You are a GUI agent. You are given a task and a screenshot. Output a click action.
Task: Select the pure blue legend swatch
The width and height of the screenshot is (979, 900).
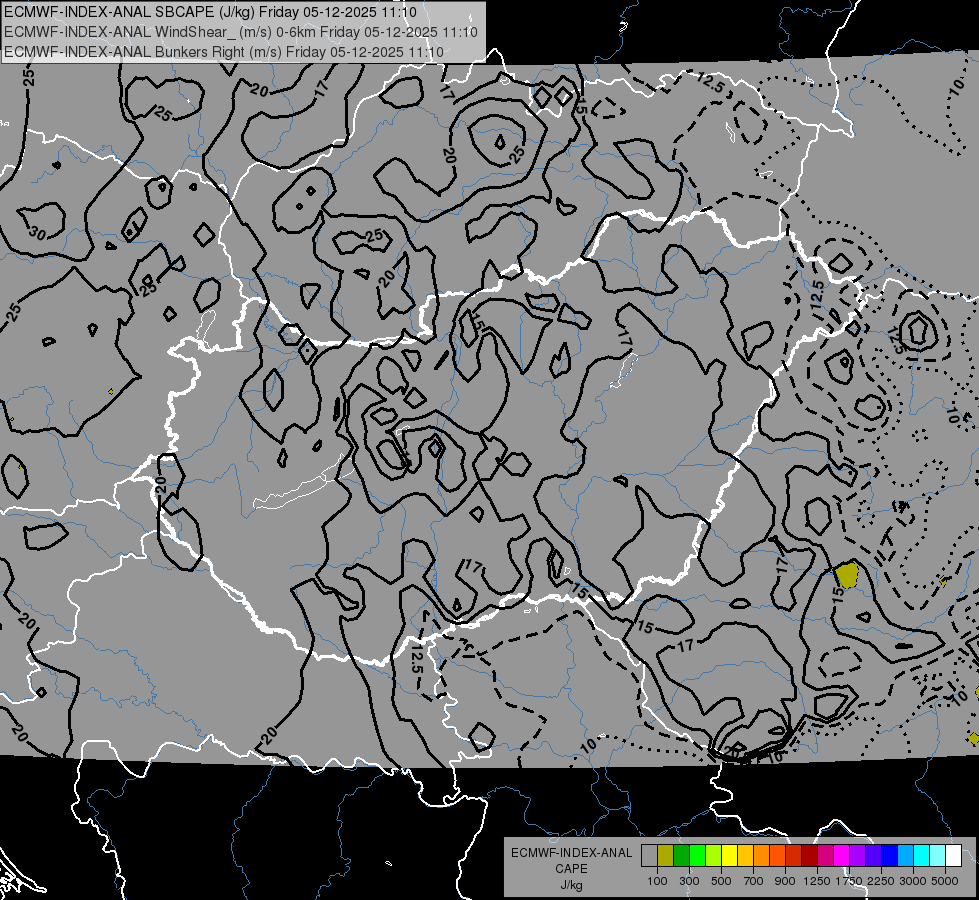click(890, 856)
